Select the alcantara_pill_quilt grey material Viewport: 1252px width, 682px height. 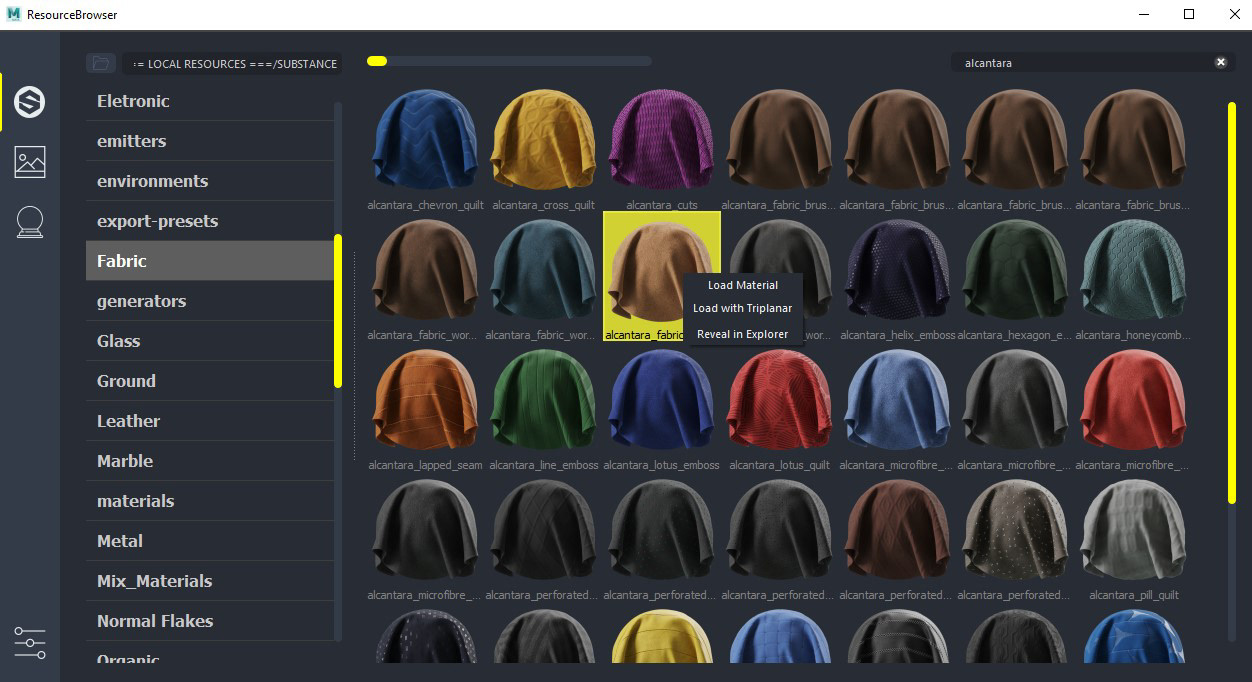tap(1133, 531)
